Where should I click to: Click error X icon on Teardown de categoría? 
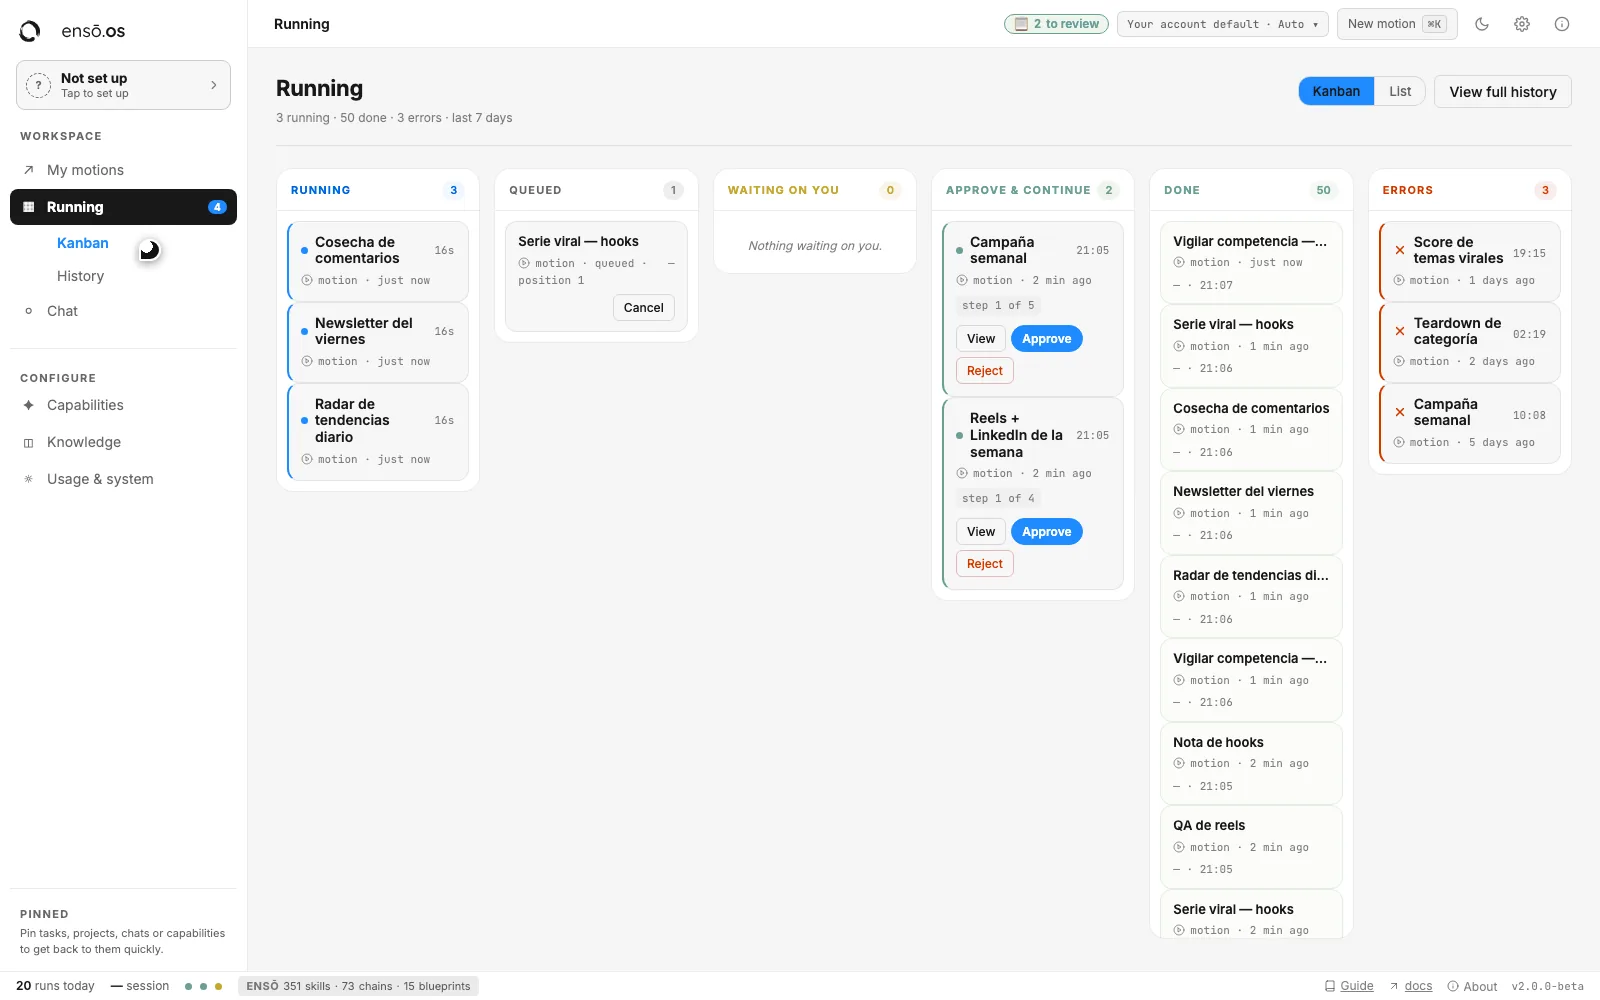[1400, 331]
